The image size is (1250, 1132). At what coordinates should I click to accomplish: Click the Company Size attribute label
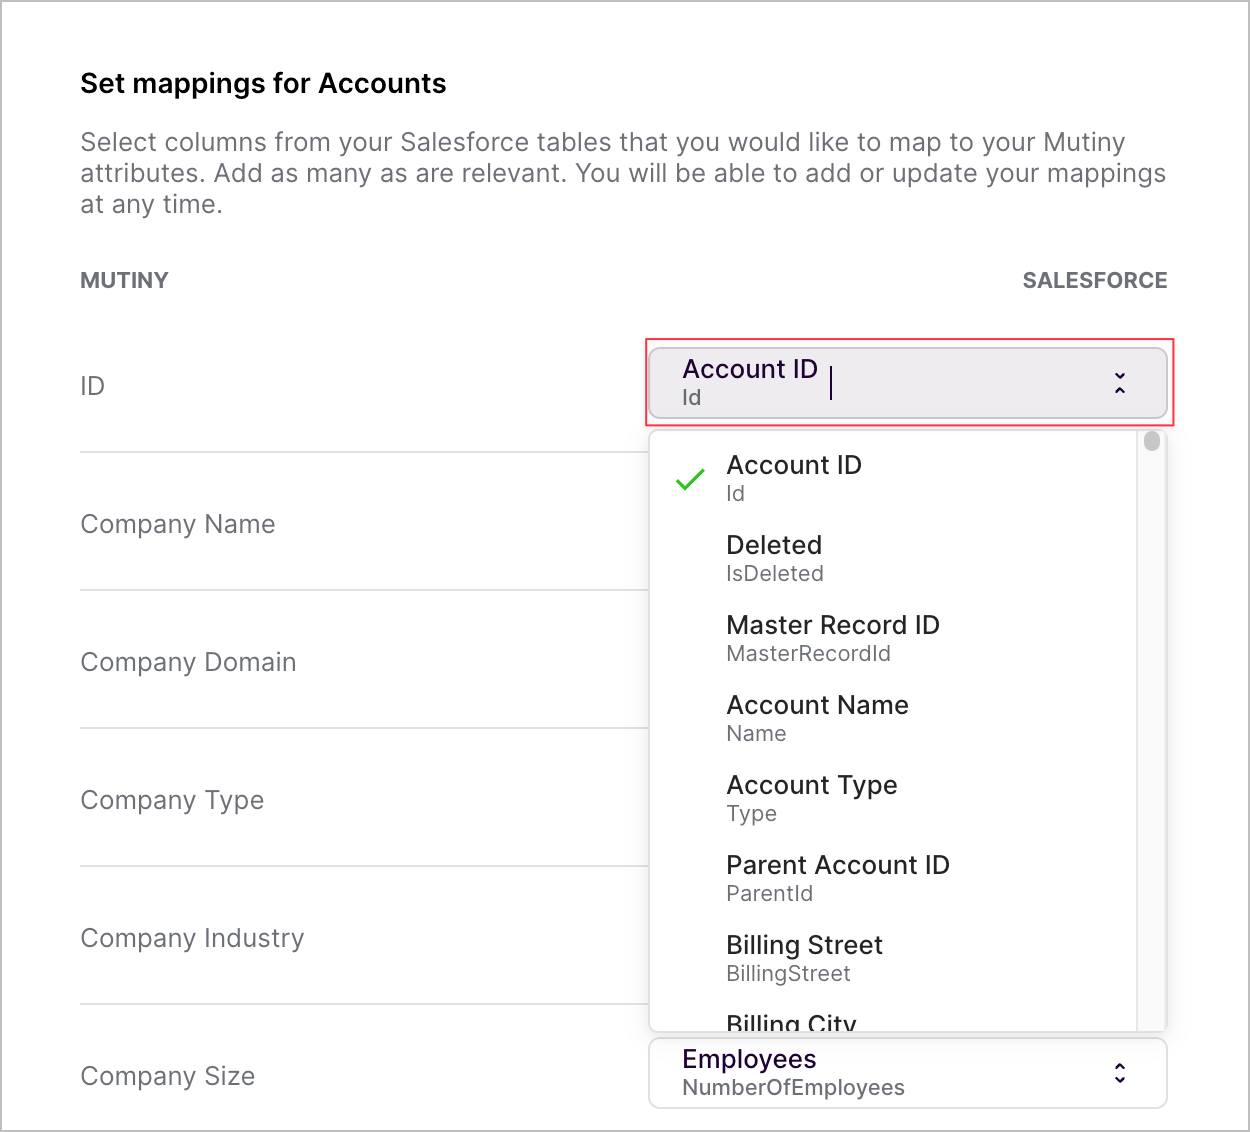pos(168,1076)
